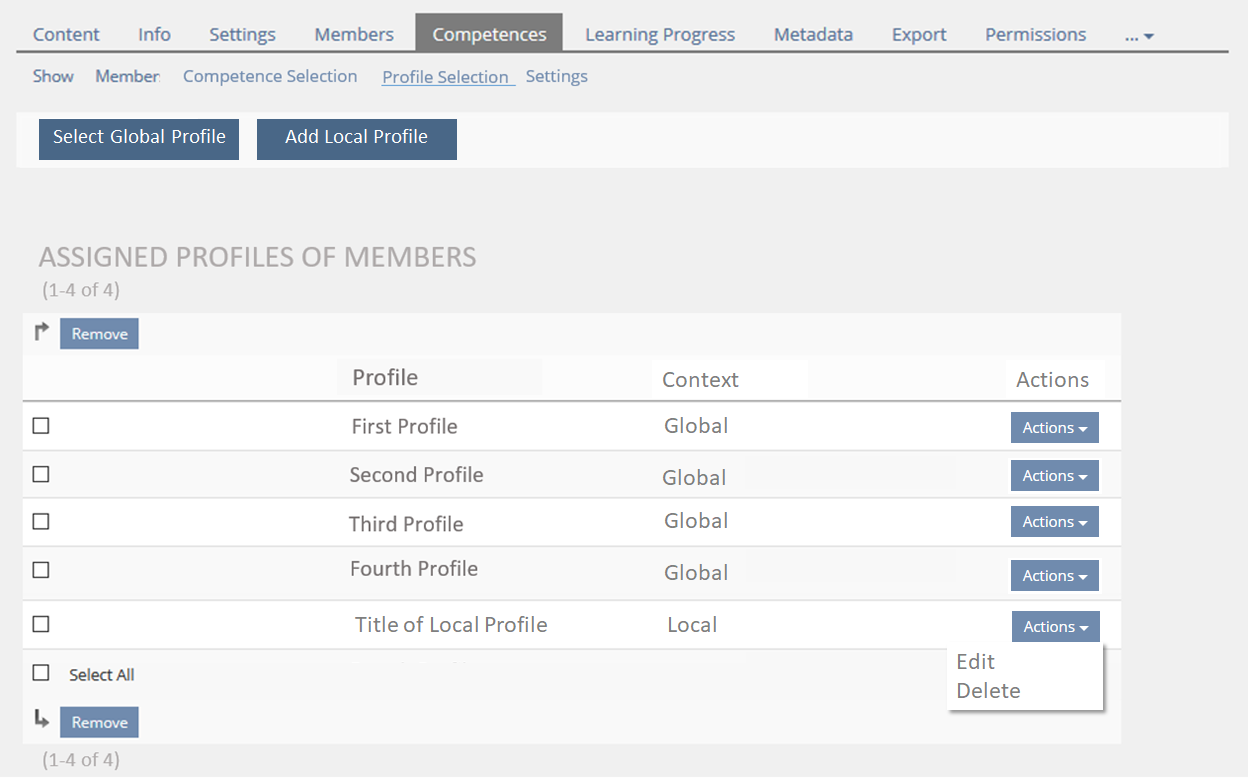Check the Third Profile row checkbox
Image resolution: width=1248 pixels, height=779 pixels.
point(41,522)
